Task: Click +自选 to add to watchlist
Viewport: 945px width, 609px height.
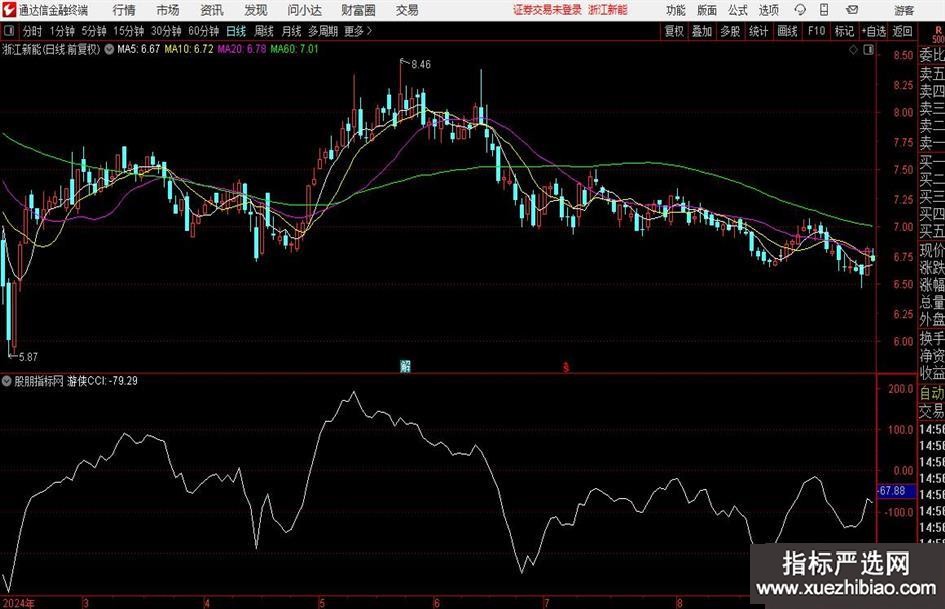Action: point(874,31)
